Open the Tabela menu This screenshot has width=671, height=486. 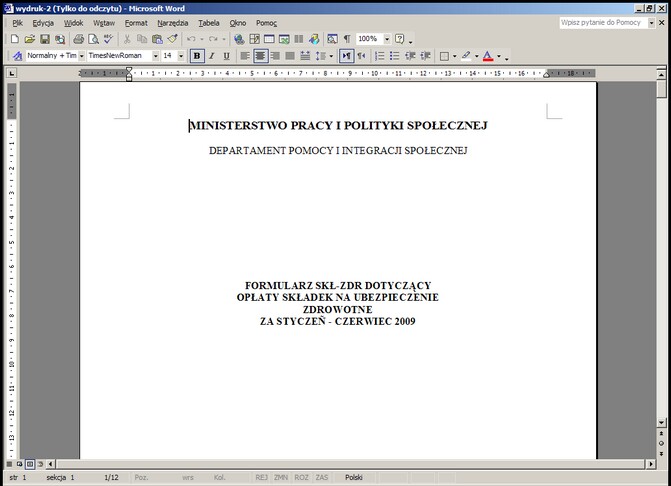209,22
